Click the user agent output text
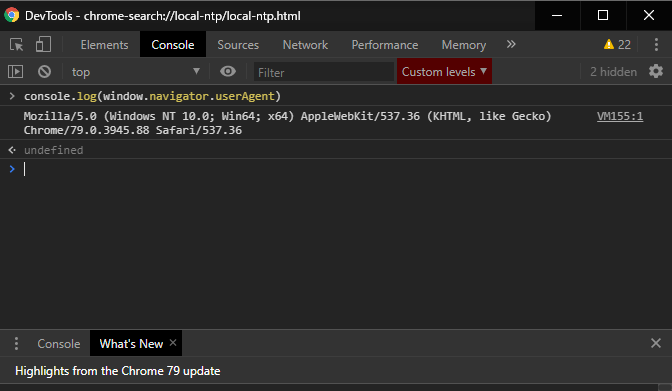The height and width of the screenshot is (391, 672). tap(287, 123)
